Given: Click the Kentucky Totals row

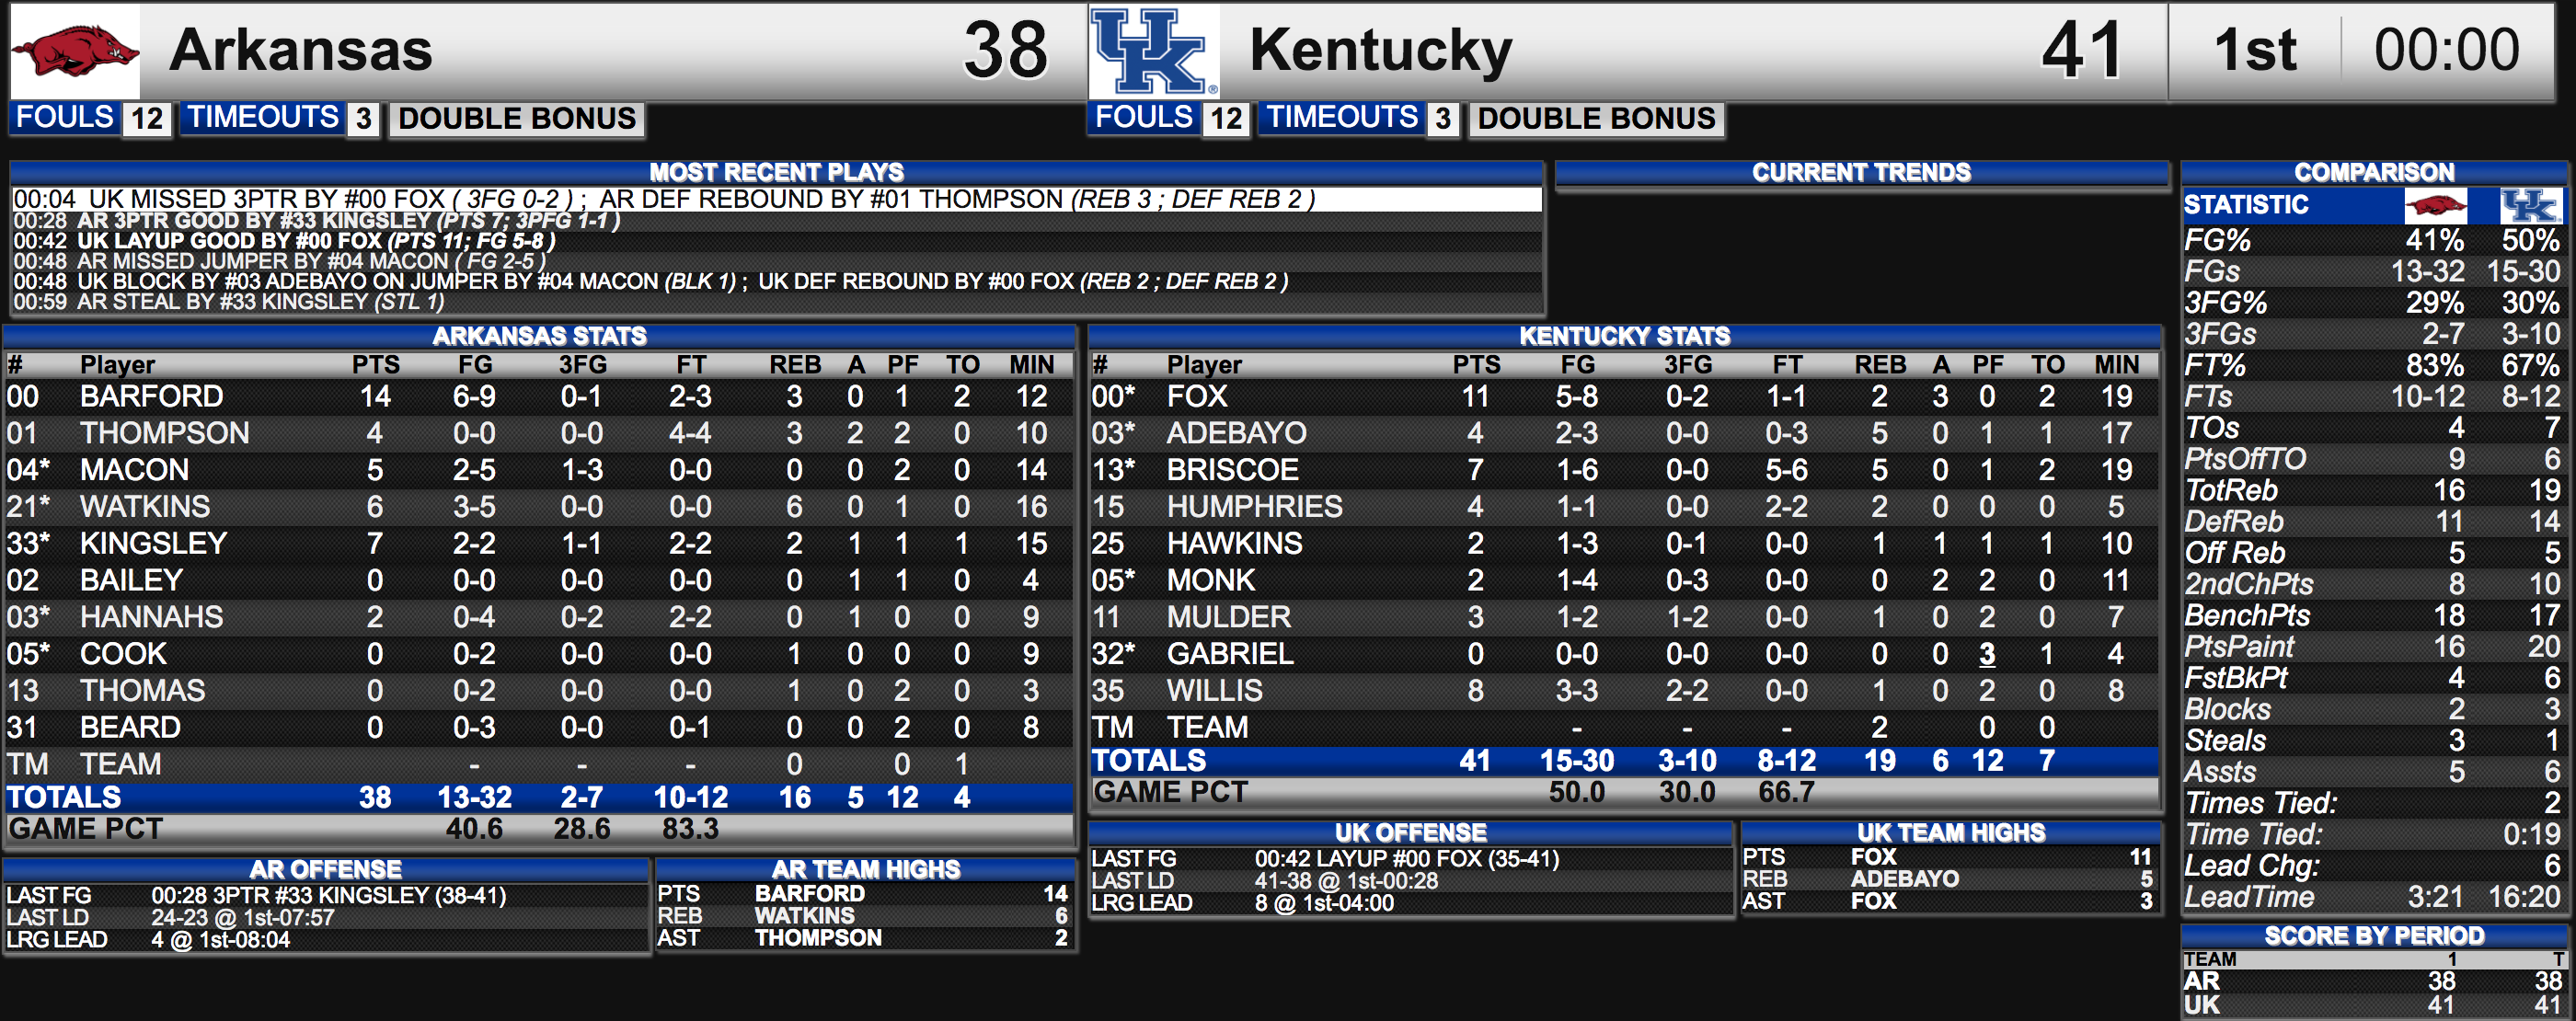Looking at the screenshot, I should [x=1623, y=761].
